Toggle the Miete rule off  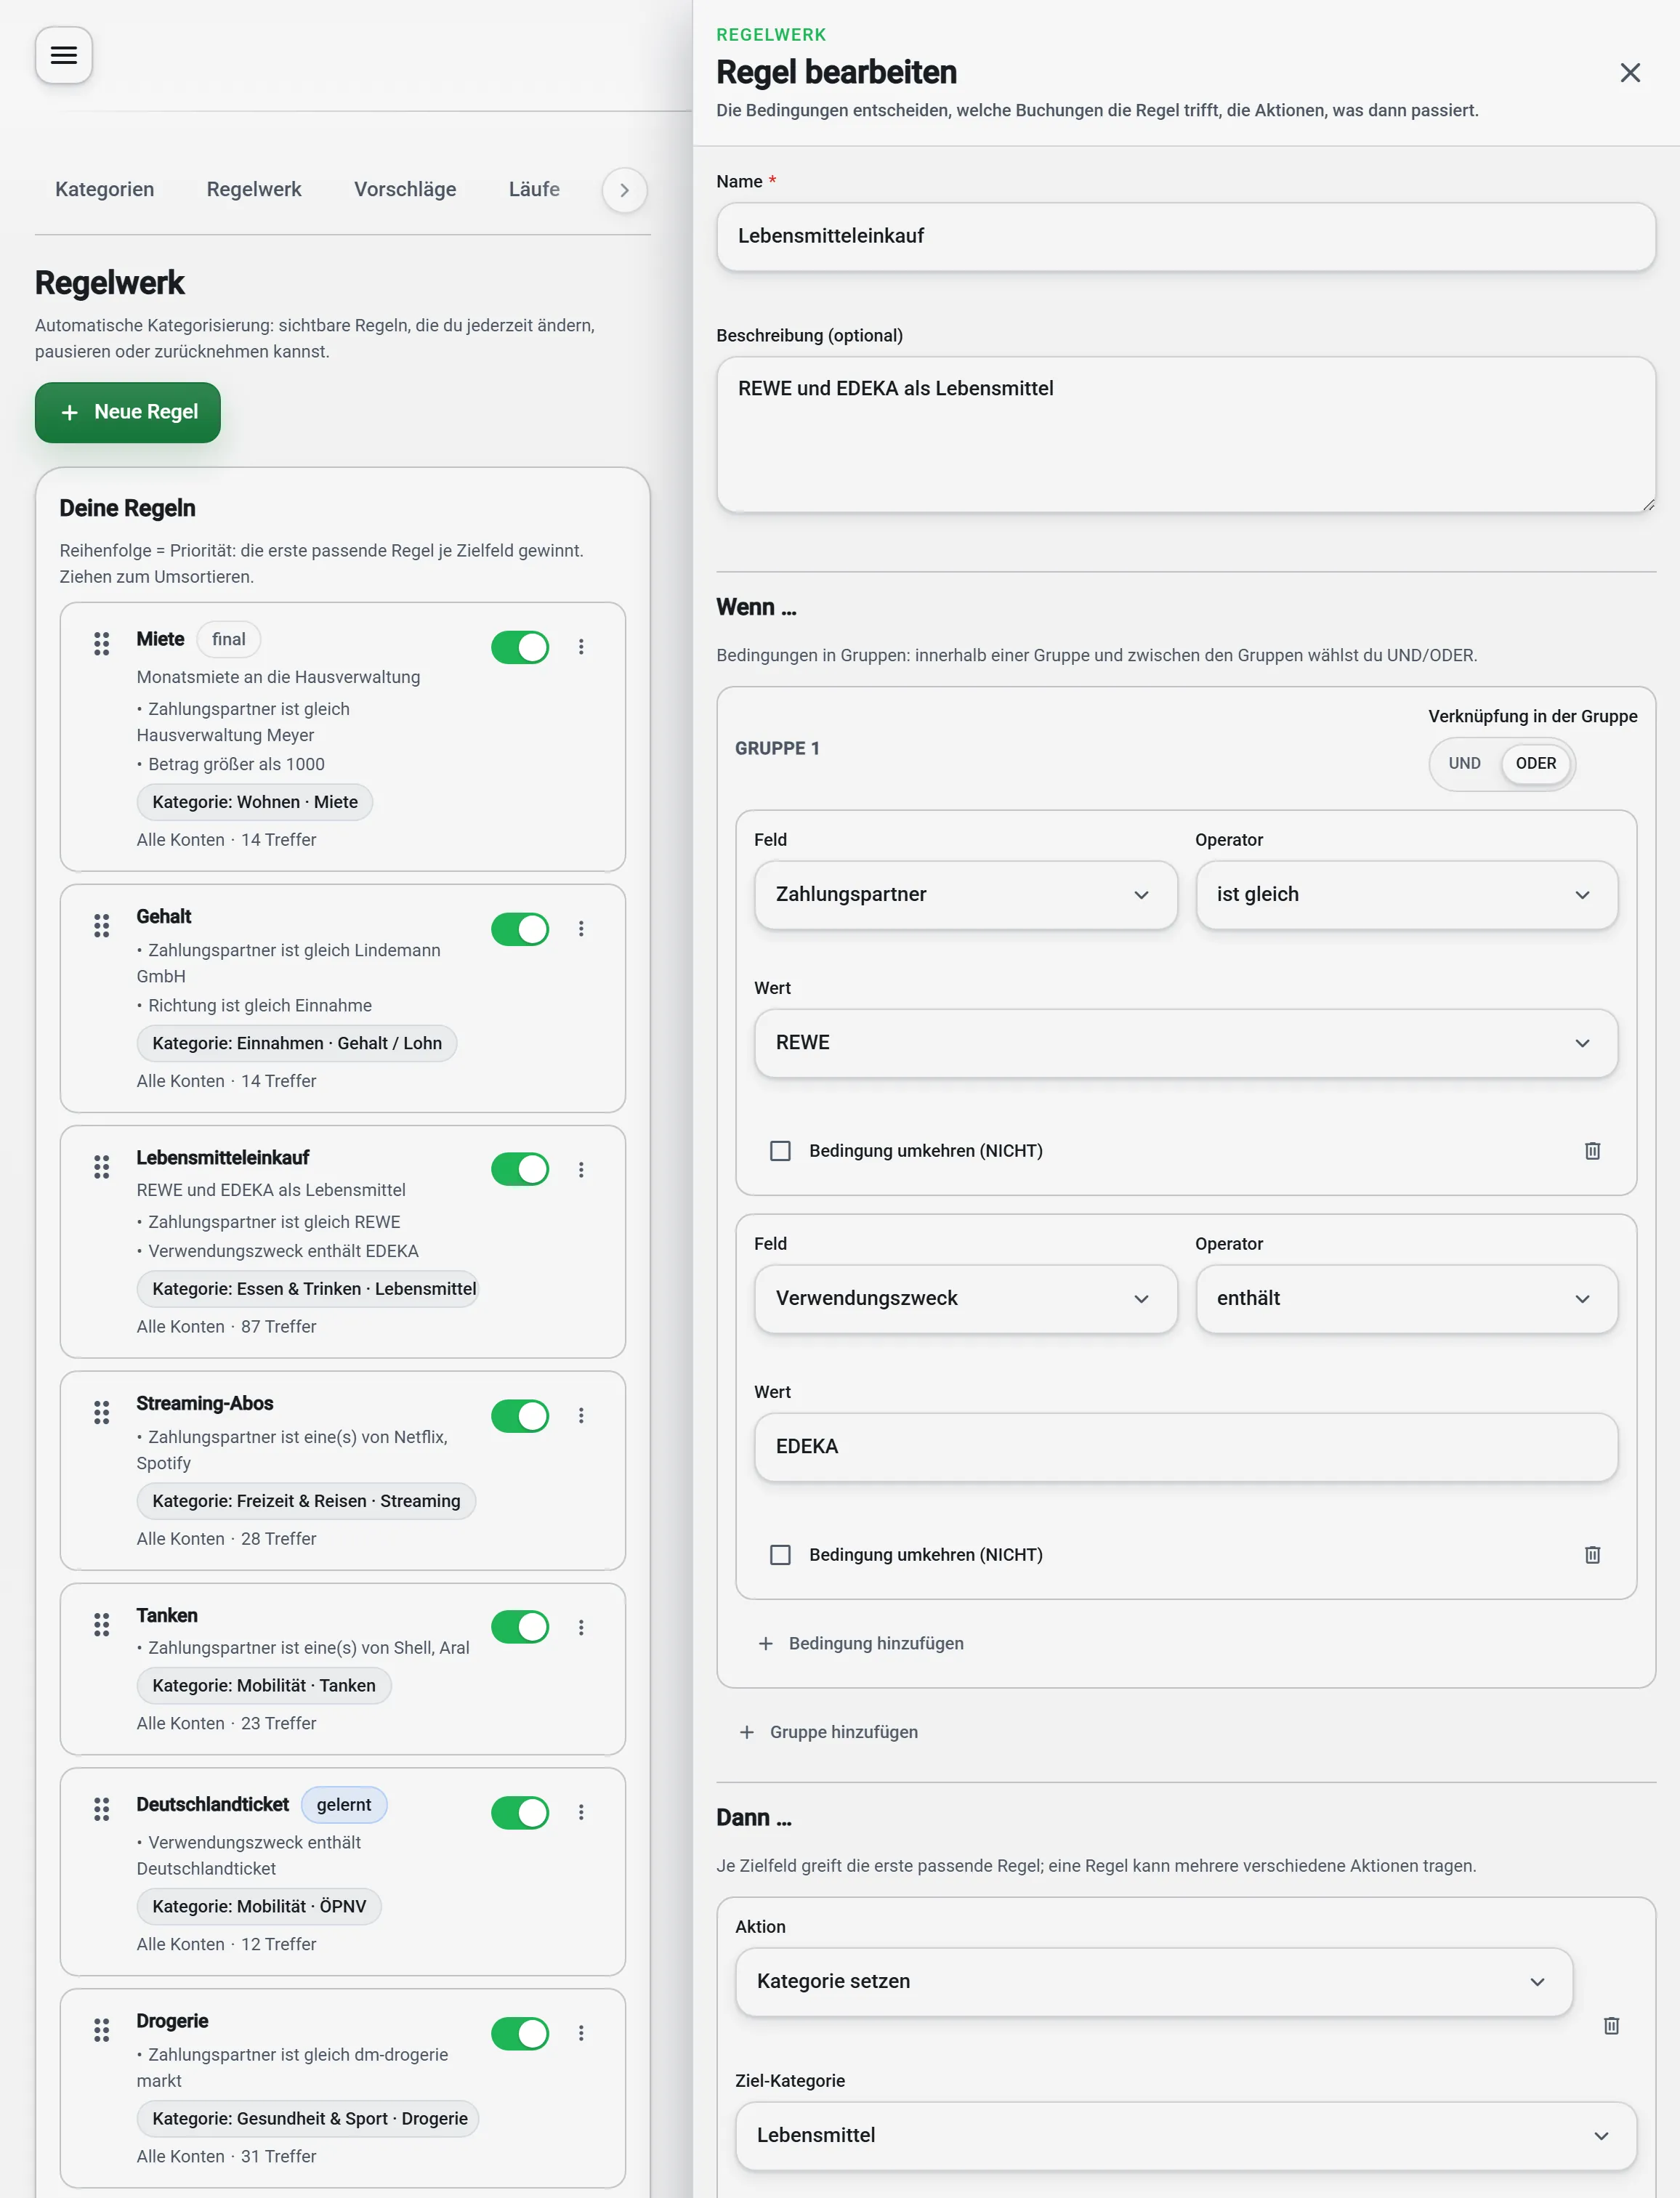[520, 648]
